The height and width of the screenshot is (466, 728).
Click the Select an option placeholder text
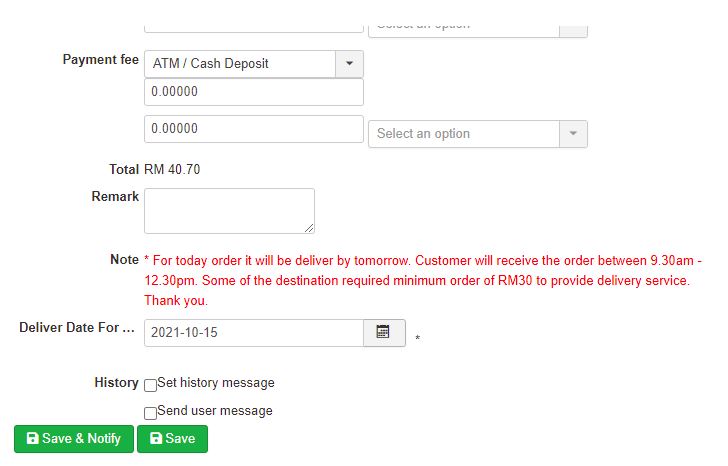(x=423, y=134)
